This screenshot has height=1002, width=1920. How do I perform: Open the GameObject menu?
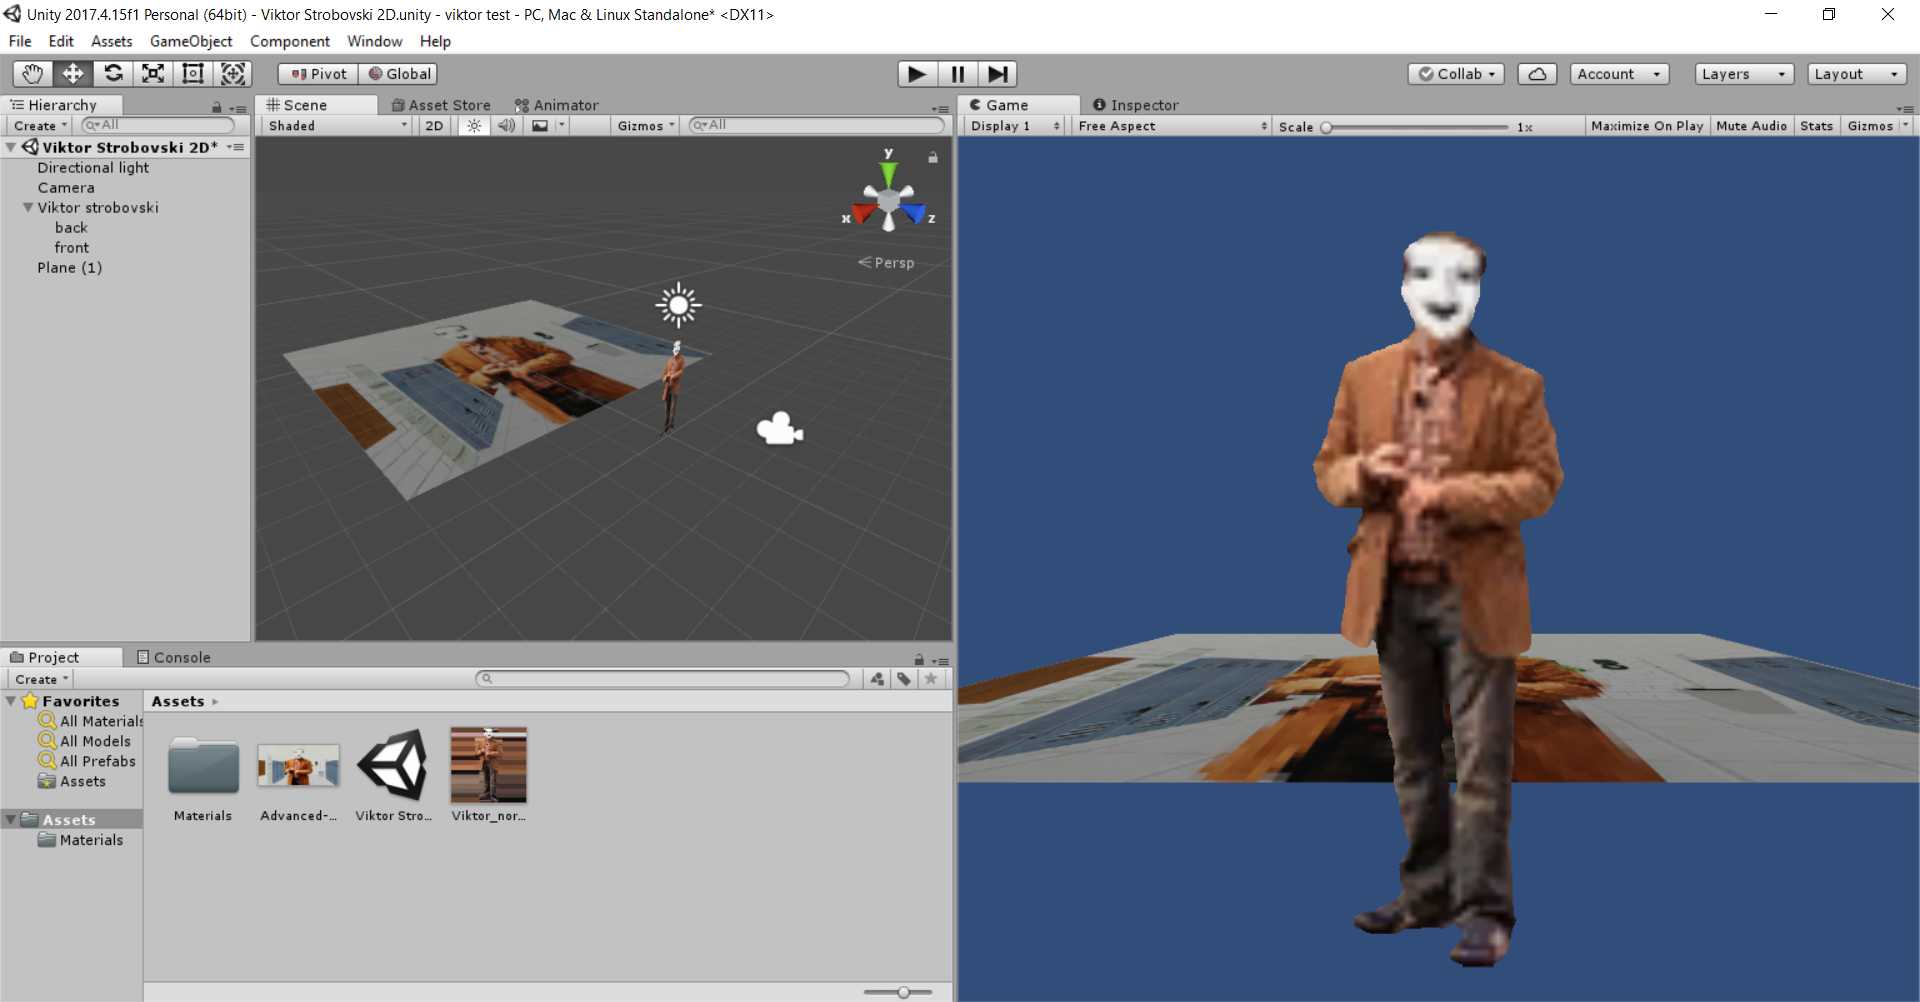pyautogui.click(x=191, y=41)
